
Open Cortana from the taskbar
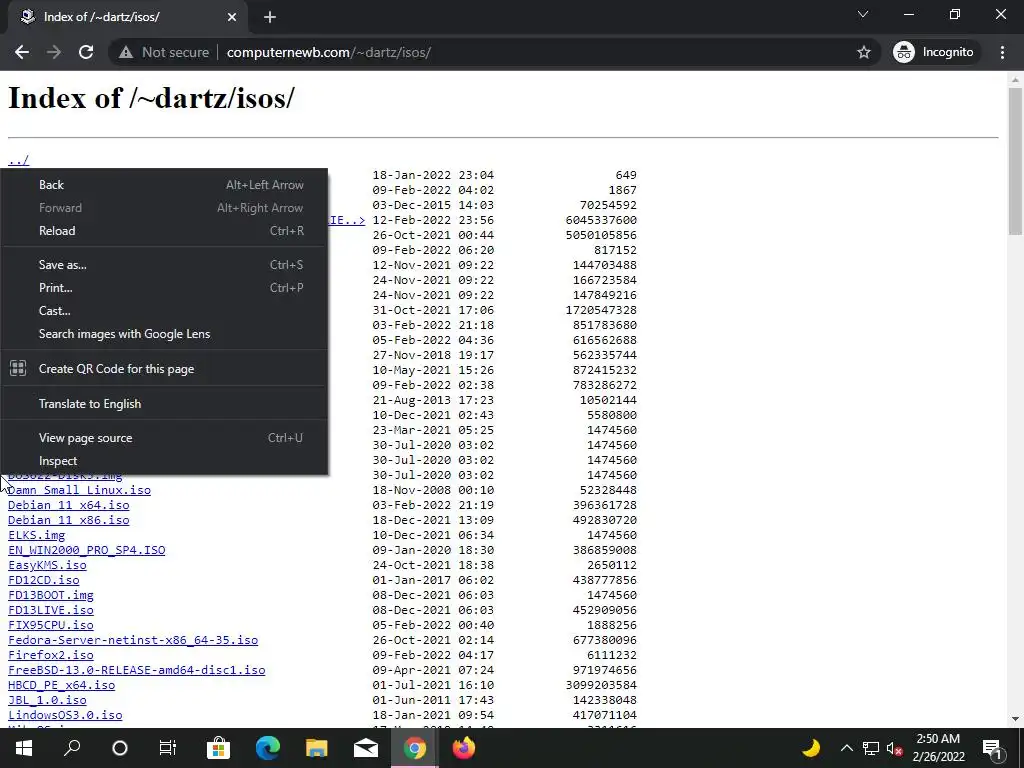pyautogui.click(x=120, y=748)
